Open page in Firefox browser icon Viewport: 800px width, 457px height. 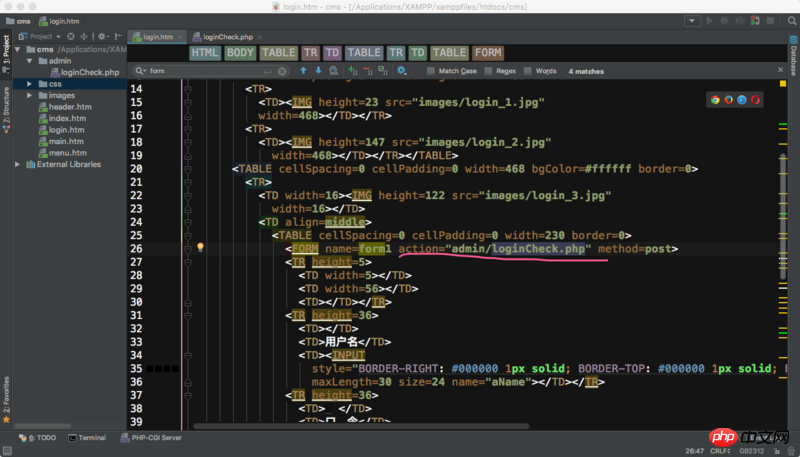click(x=728, y=99)
